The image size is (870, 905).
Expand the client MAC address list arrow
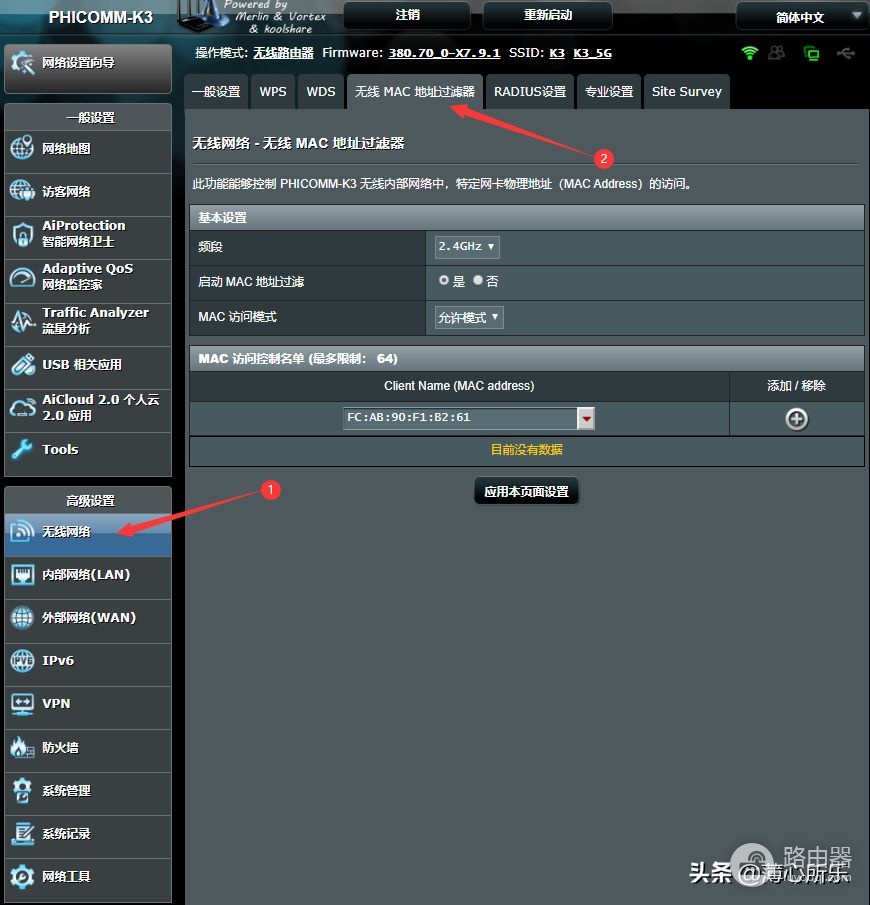coord(586,418)
